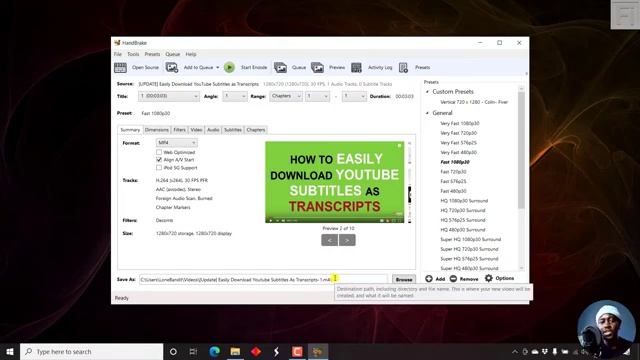Collapse the General presets group
The width and height of the screenshot is (640, 360).
pyautogui.click(x=428, y=113)
